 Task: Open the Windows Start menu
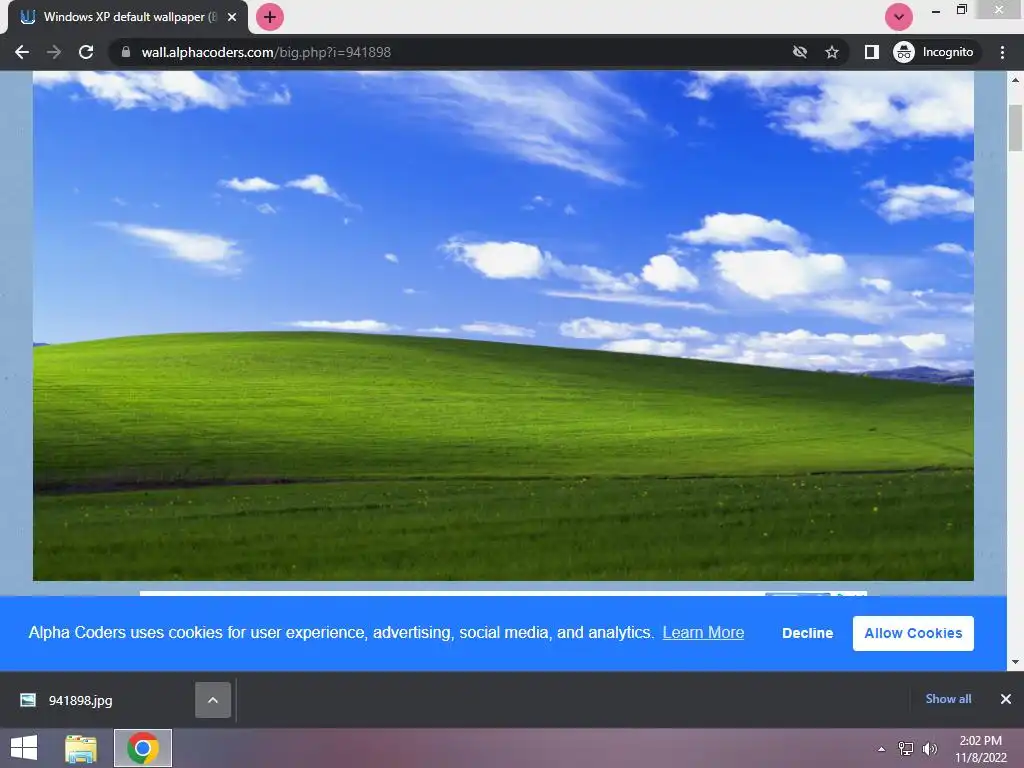click(x=24, y=748)
